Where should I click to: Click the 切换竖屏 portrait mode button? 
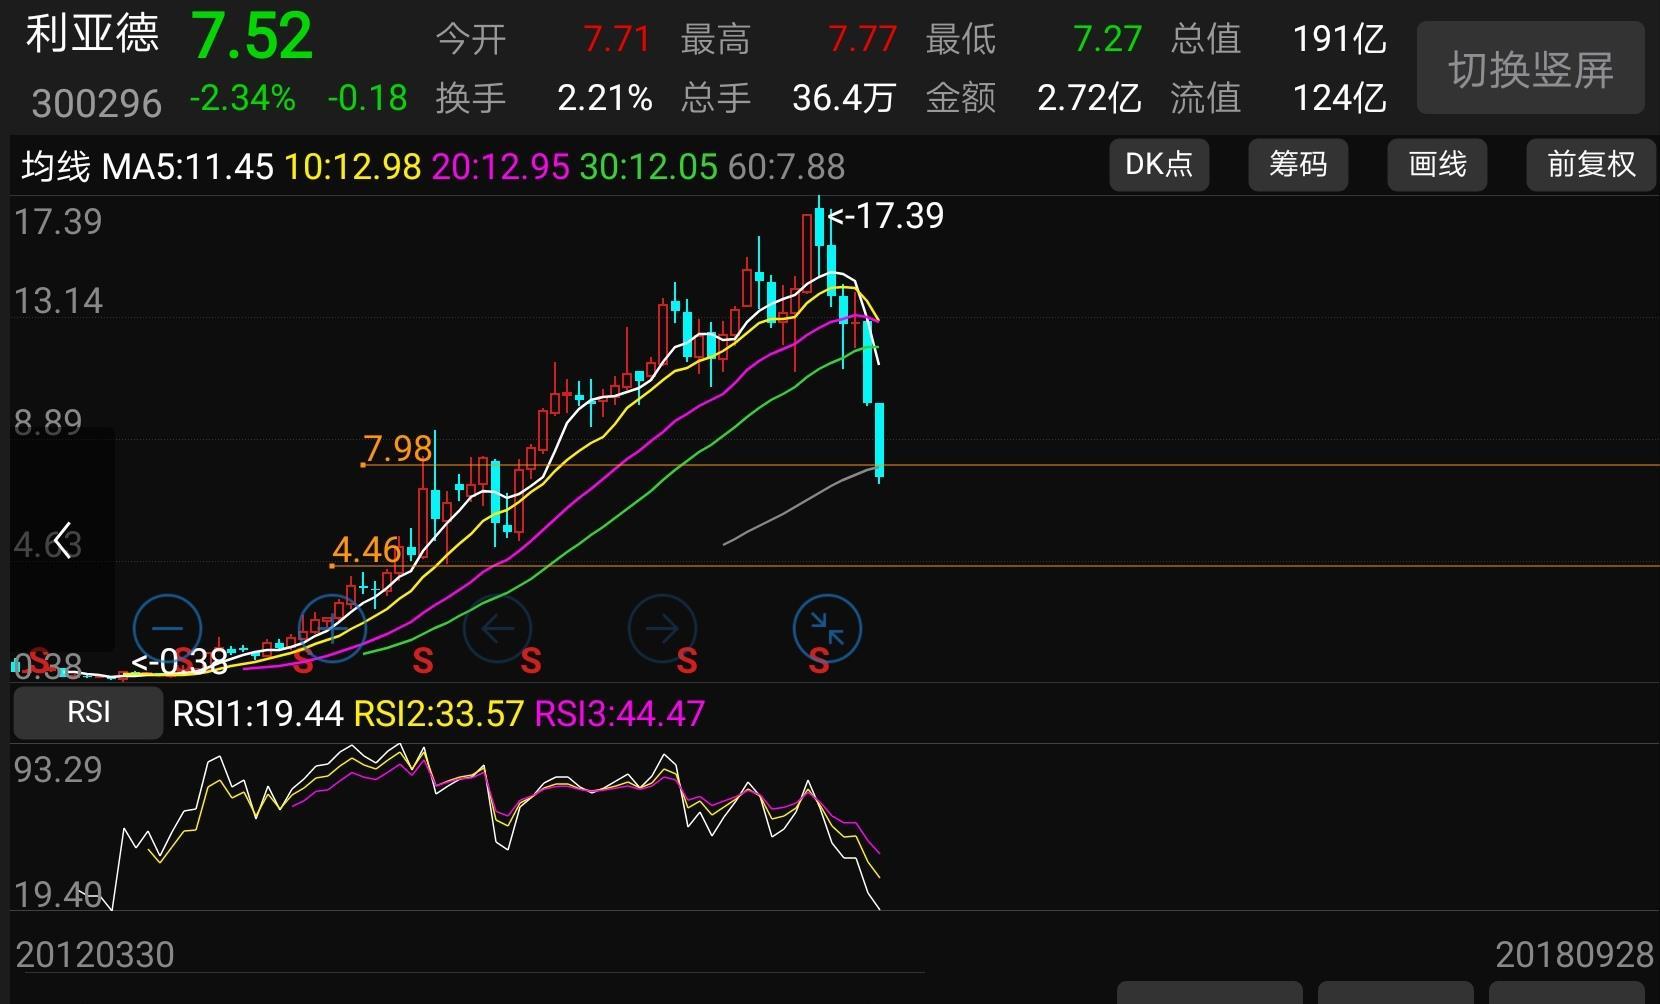pyautogui.click(x=1529, y=68)
